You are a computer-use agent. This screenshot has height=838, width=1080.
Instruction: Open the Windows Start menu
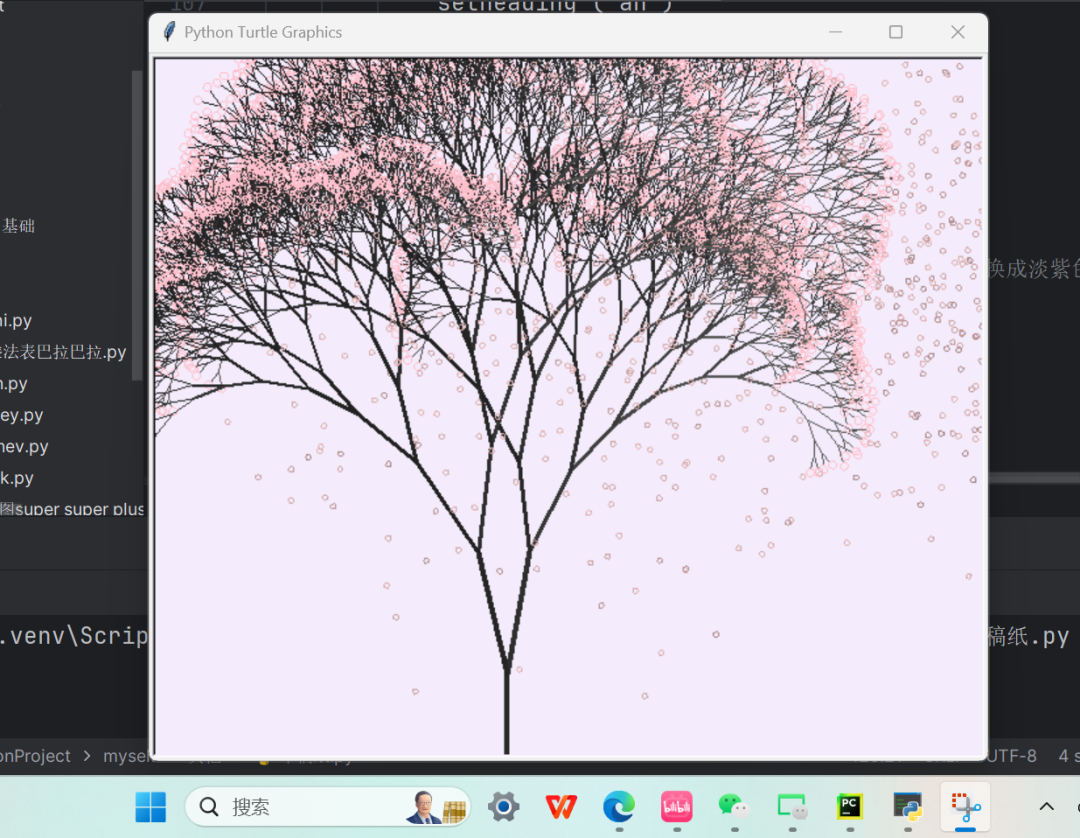click(151, 807)
